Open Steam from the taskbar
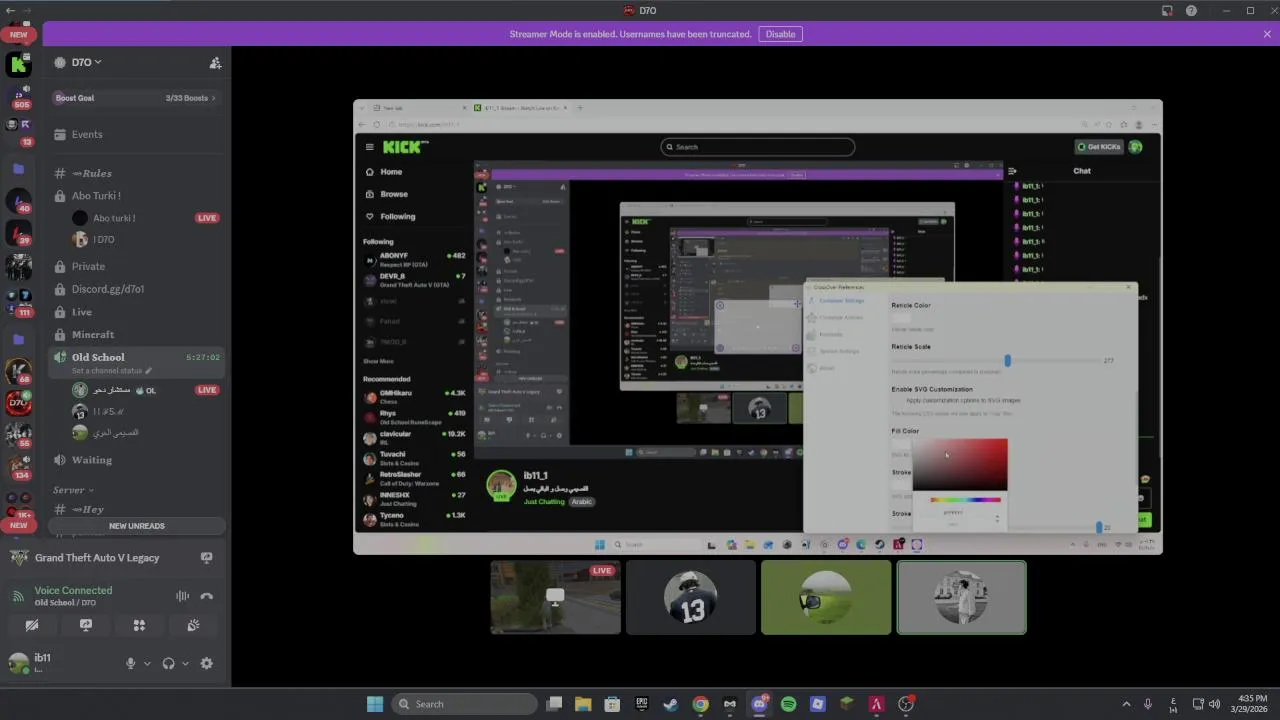Screen dimensions: 1280x720 [x=671, y=704]
